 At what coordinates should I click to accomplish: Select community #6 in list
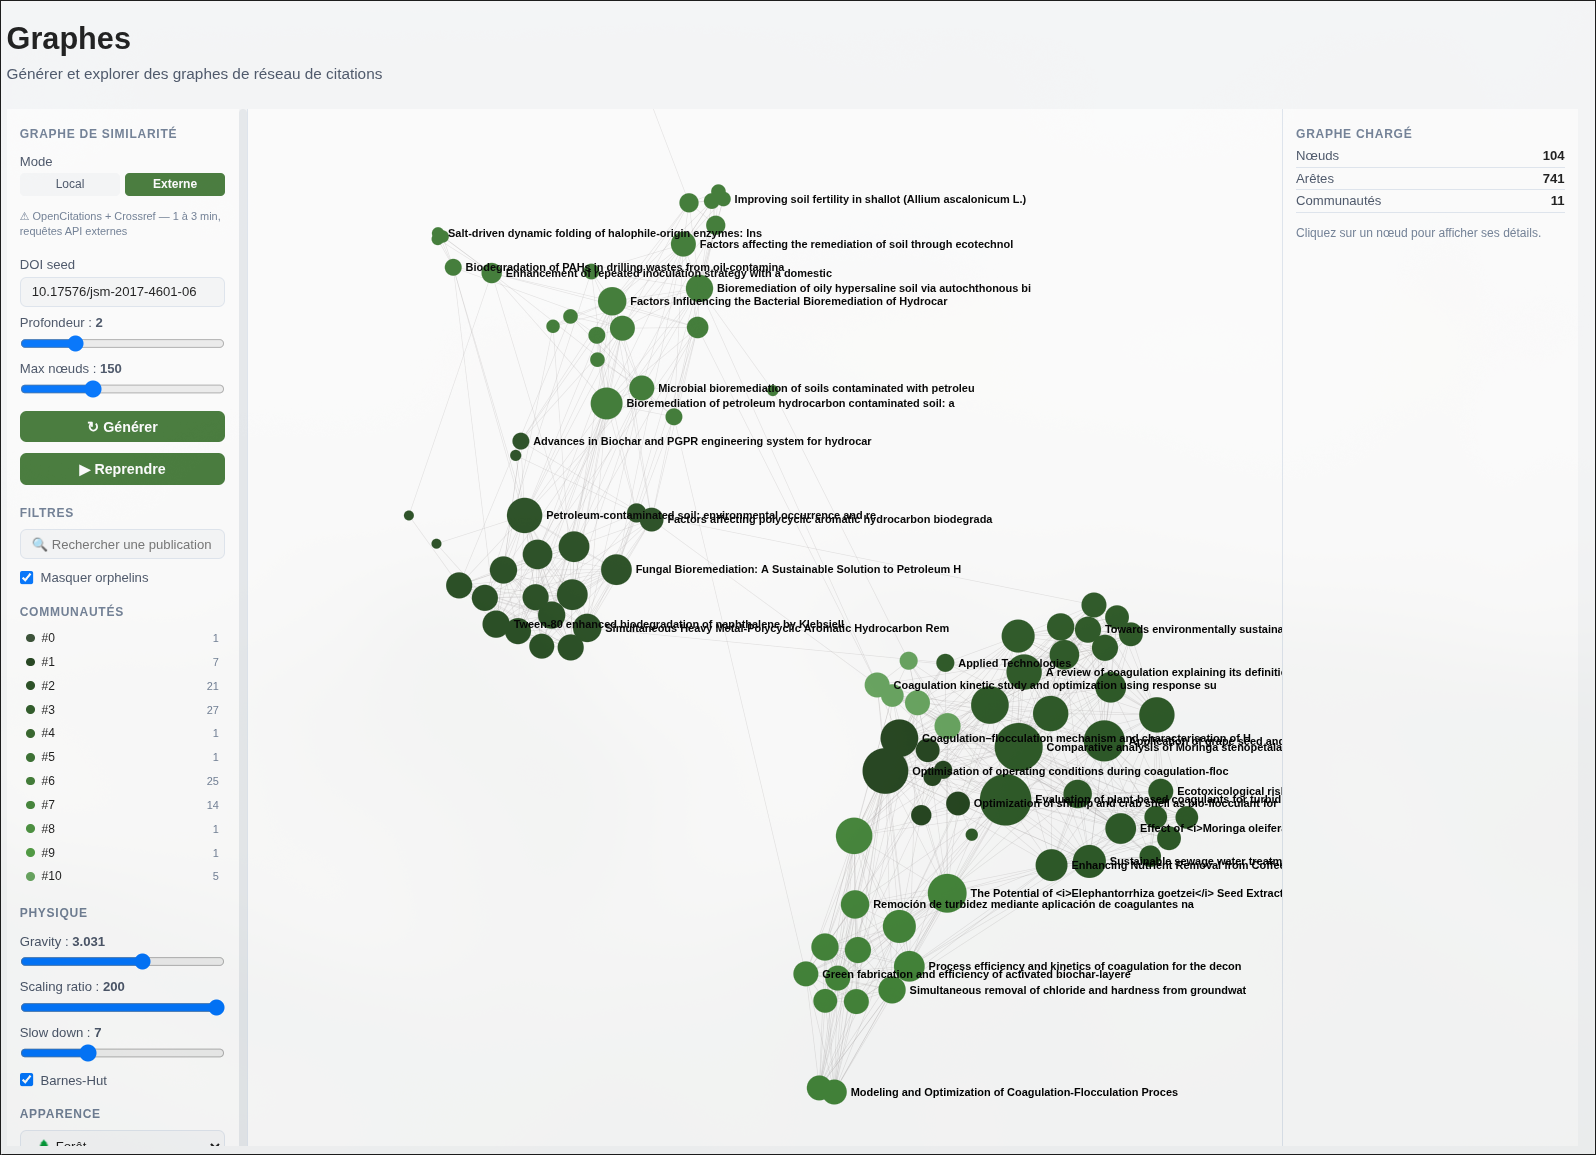122,781
